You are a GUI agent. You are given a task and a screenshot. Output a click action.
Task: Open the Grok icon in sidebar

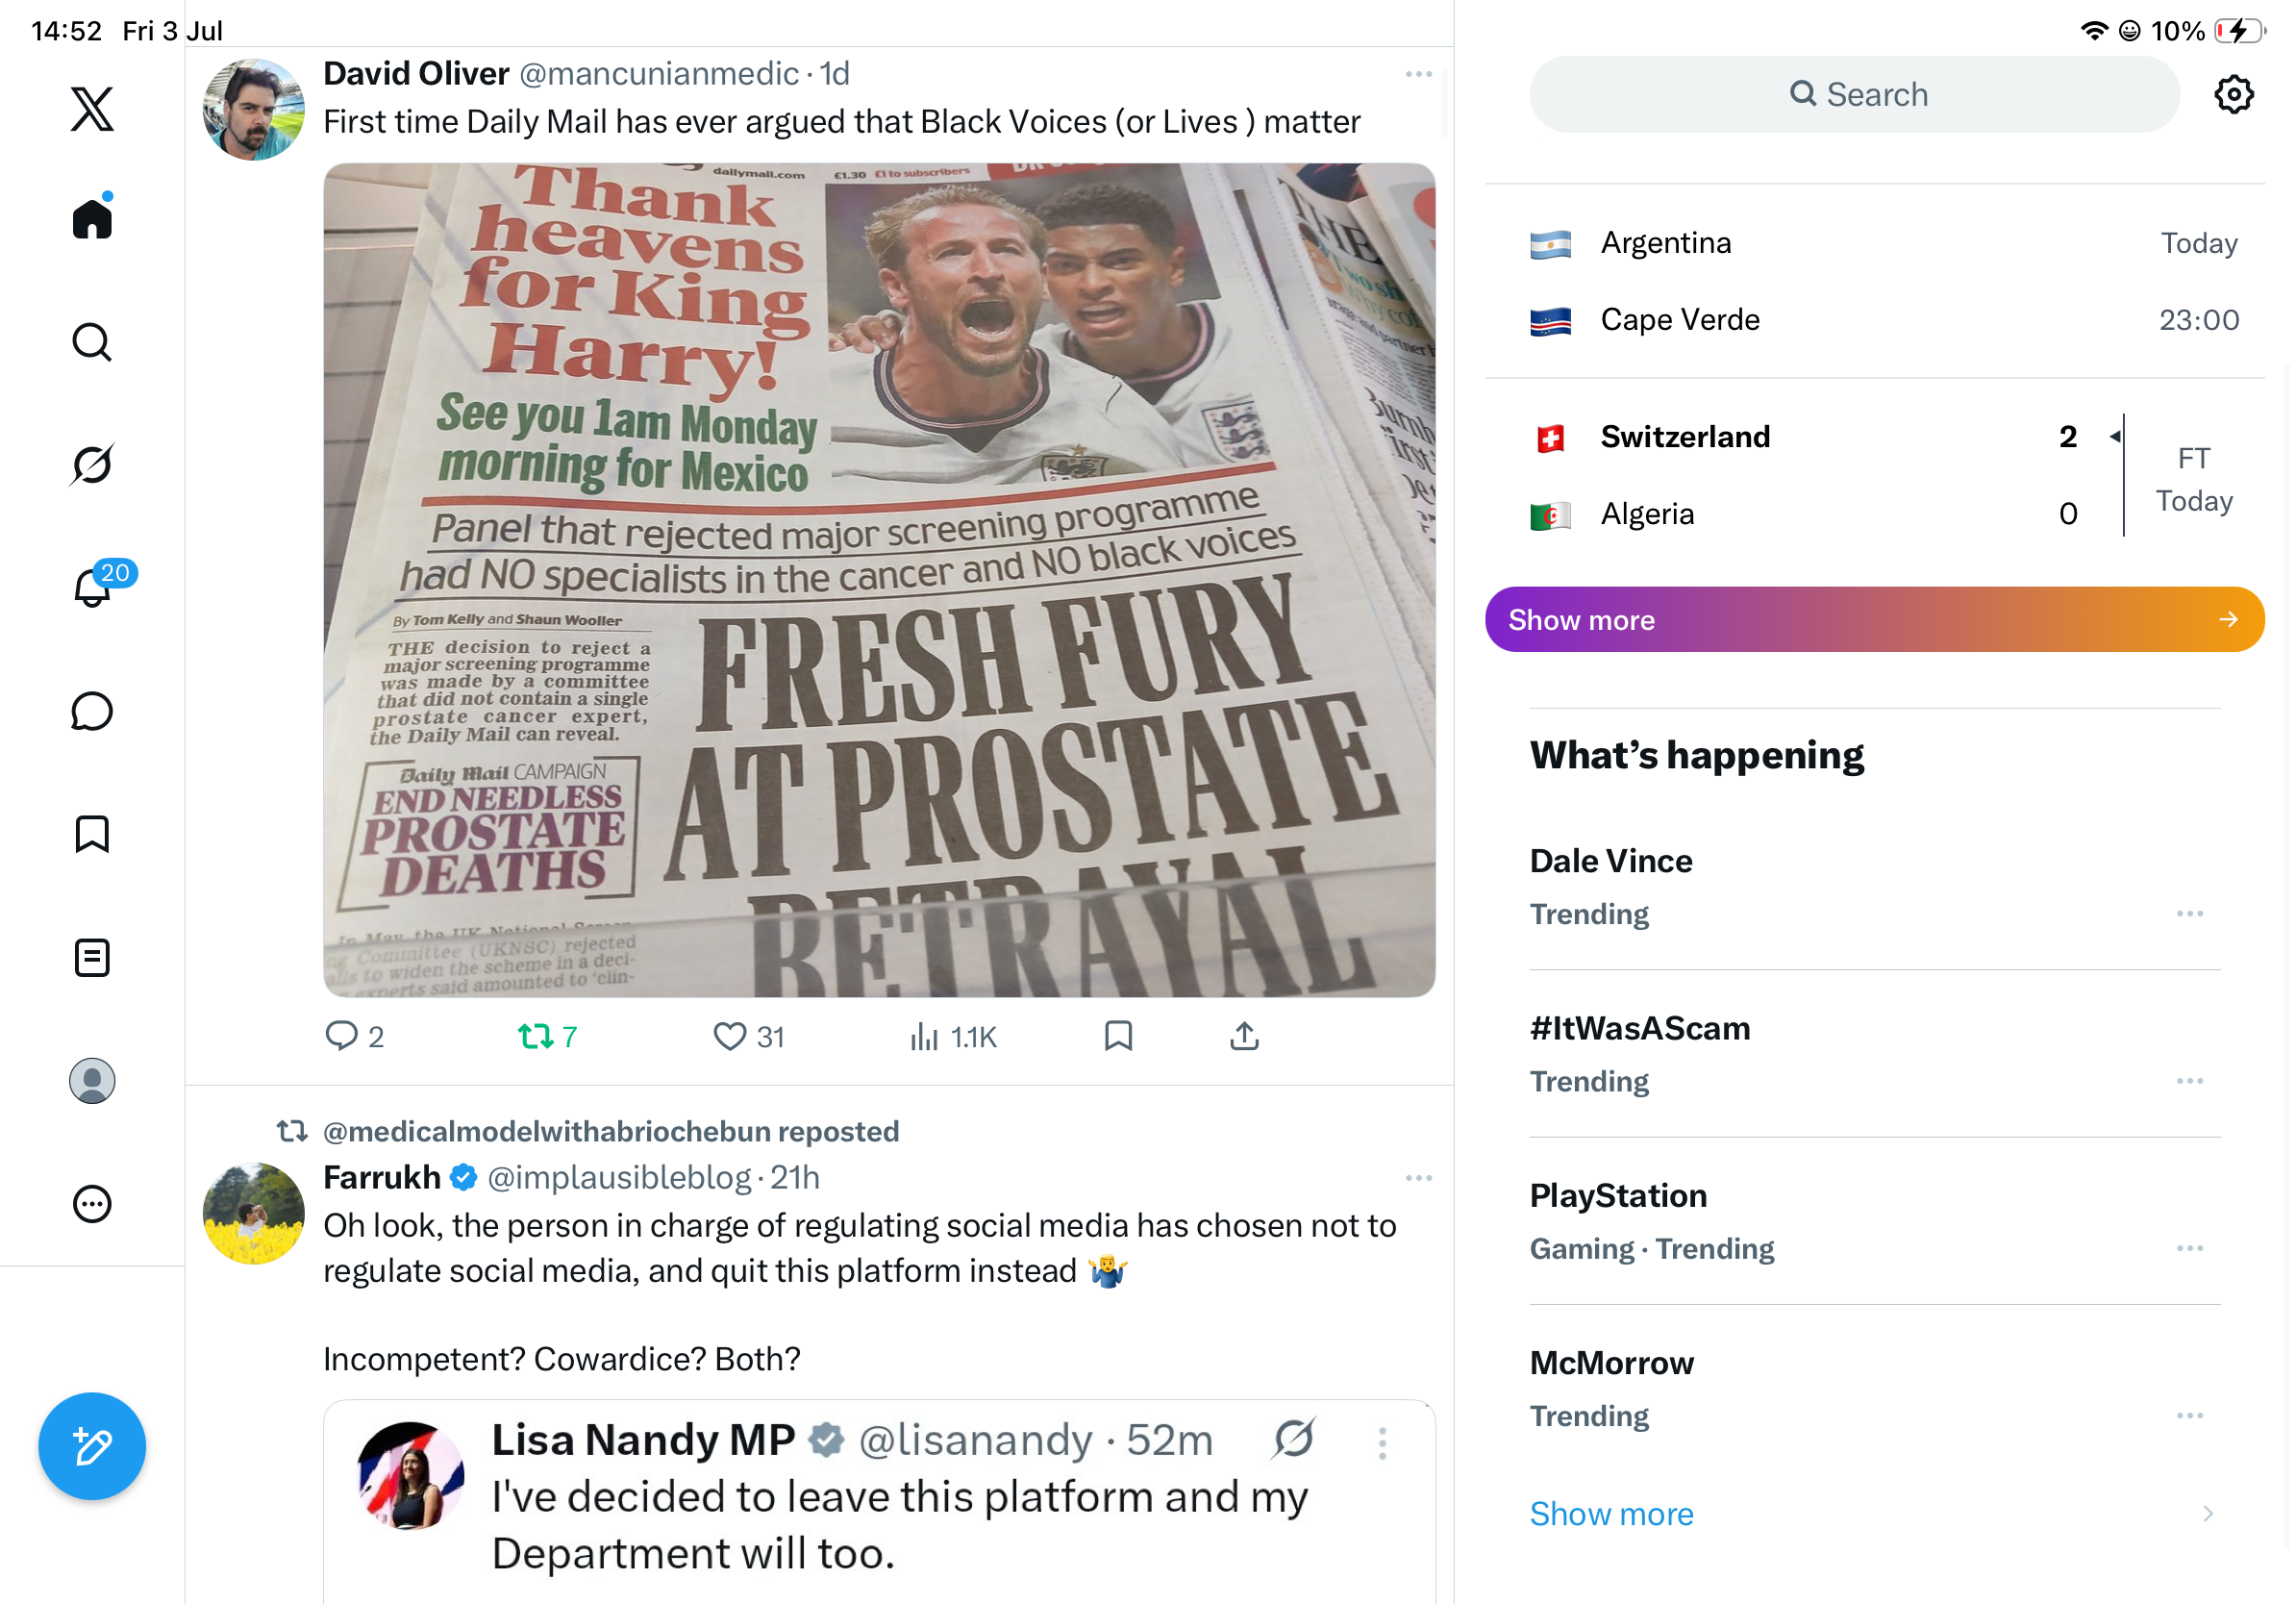pyautogui.click(x=92, y=464)
